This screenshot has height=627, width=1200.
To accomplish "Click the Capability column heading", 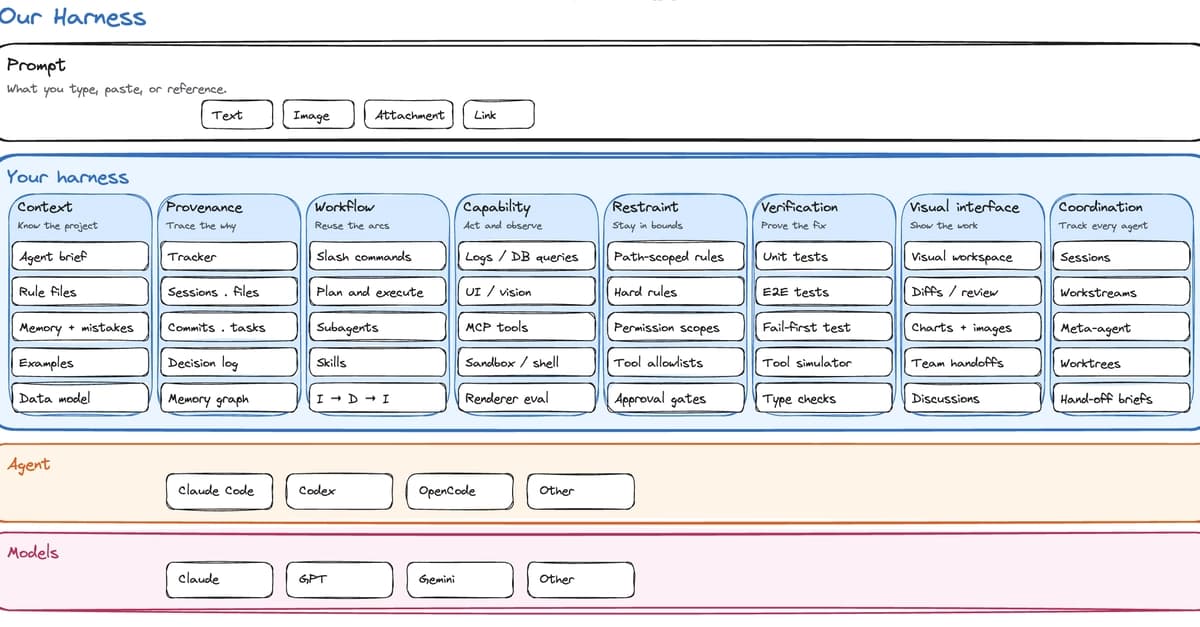I will point(497,207).
